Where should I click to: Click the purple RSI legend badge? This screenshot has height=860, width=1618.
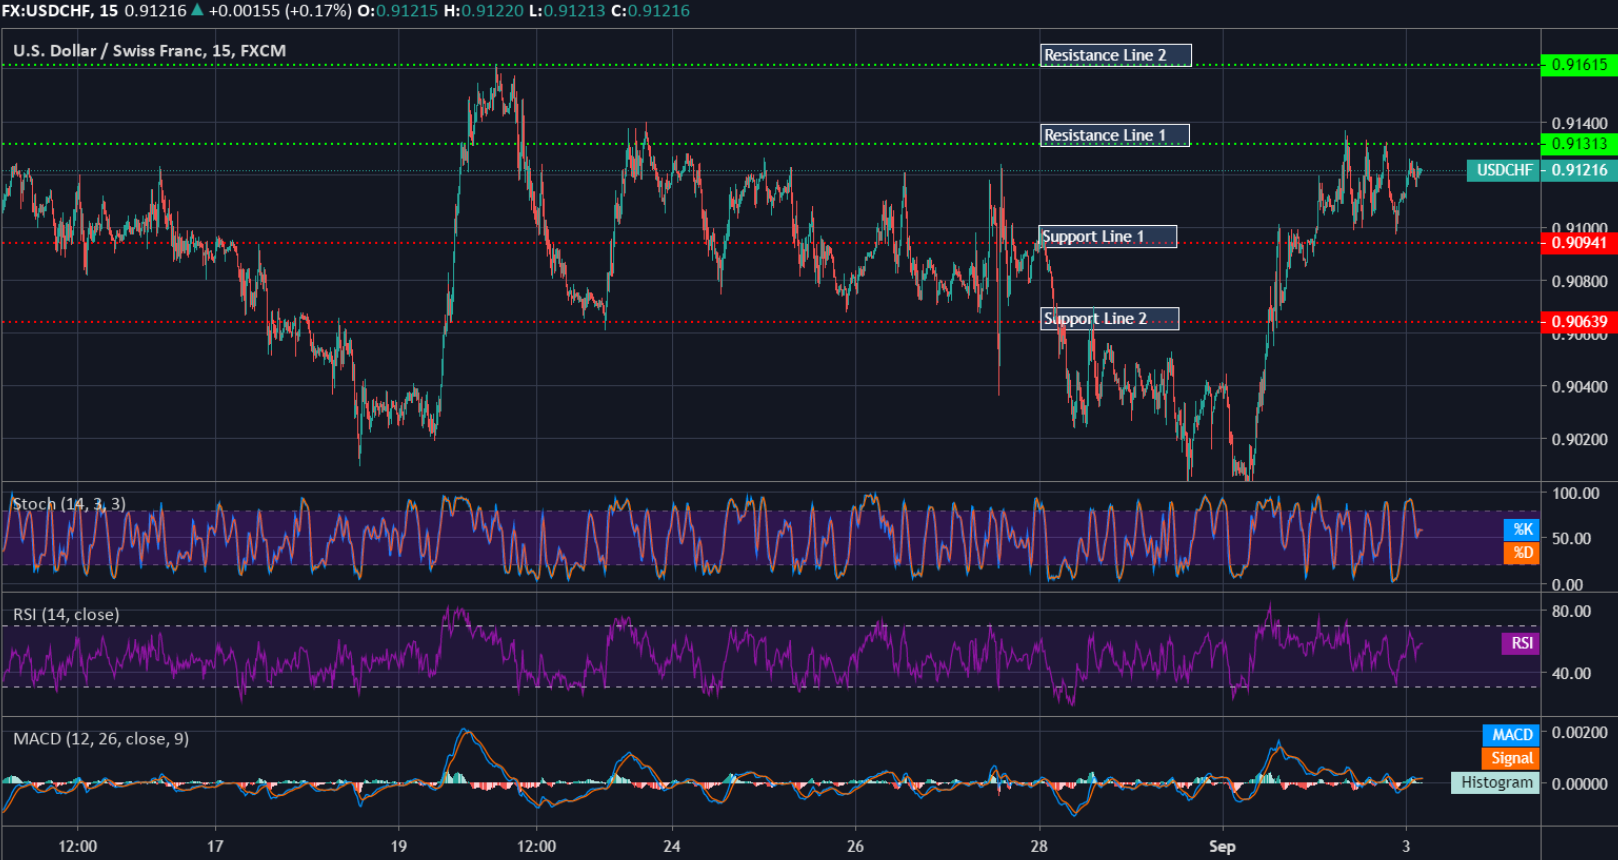point(1521,643)
